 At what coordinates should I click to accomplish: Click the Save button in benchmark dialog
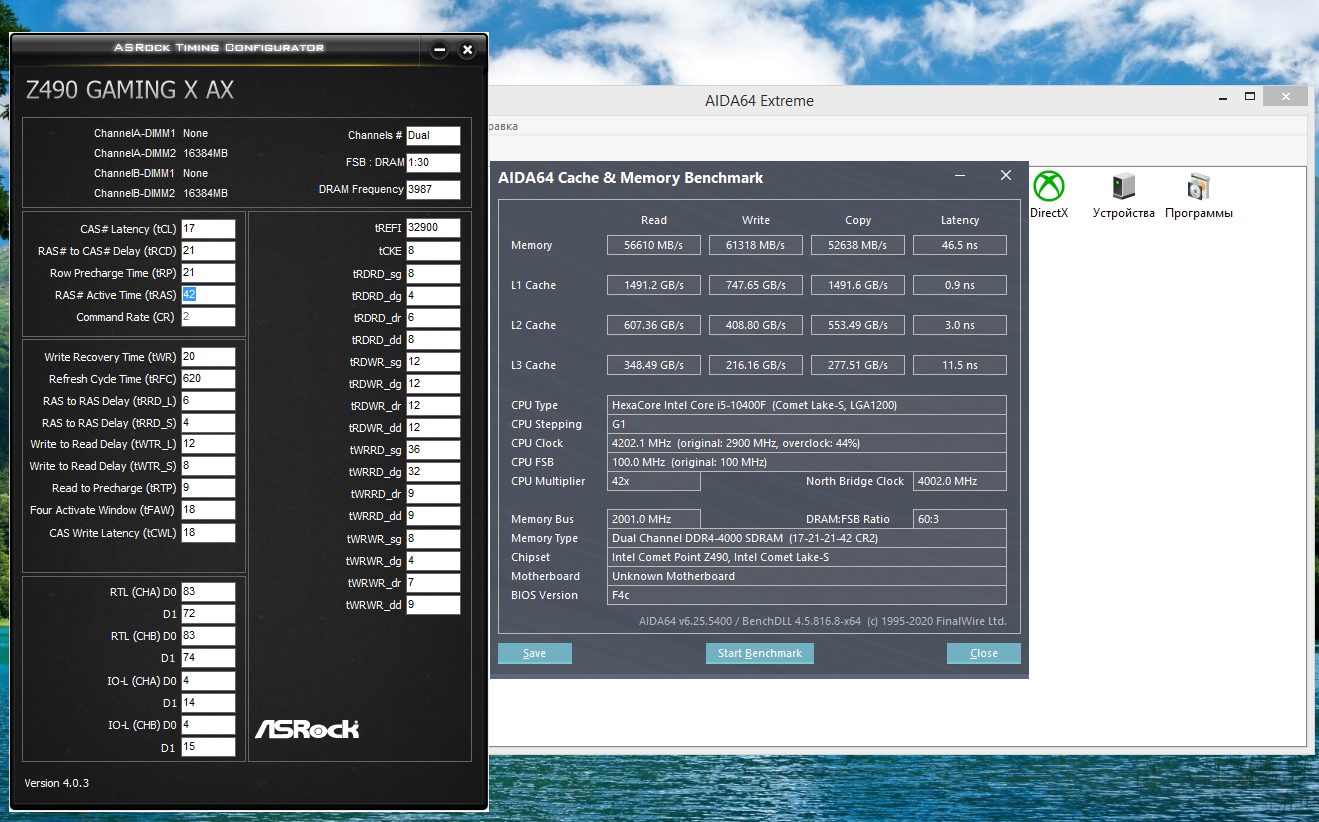pyautogui.click(x=535, y=653)
